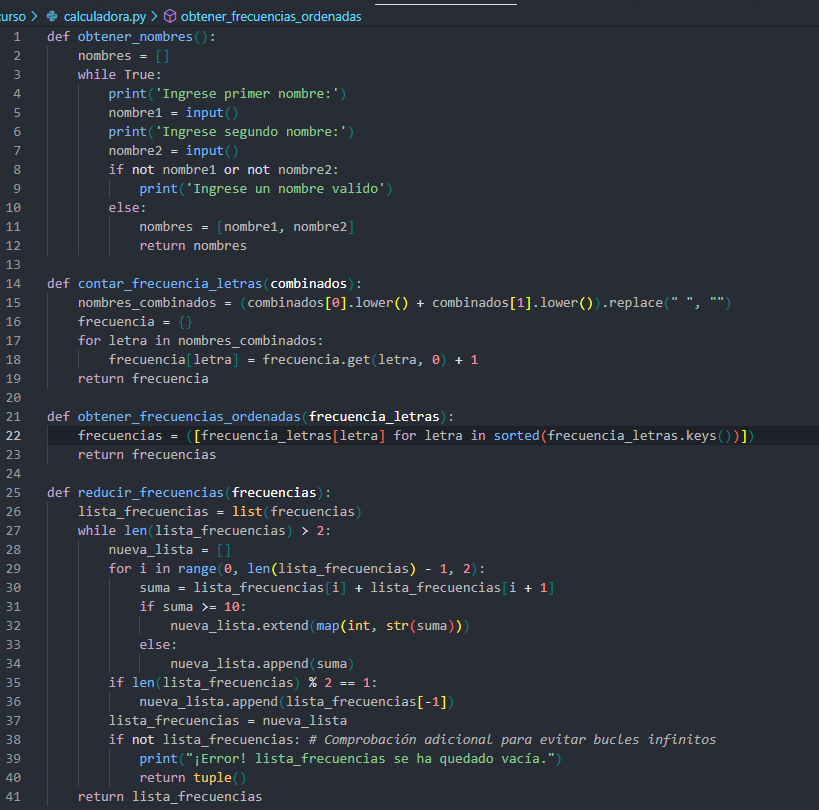819x810 pixels.
Task: Click line number 25 in gutter
Action: 13,492
